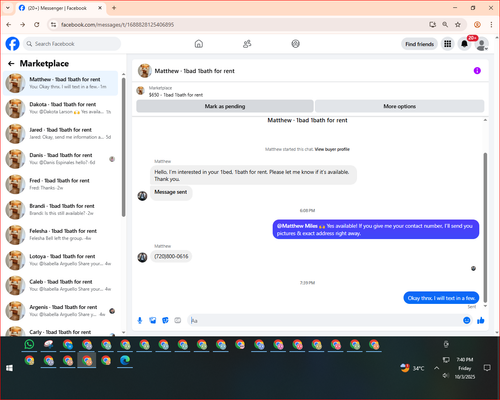
Task: Open the Groups icon in top navigation
Action: (x=296, y=44)
